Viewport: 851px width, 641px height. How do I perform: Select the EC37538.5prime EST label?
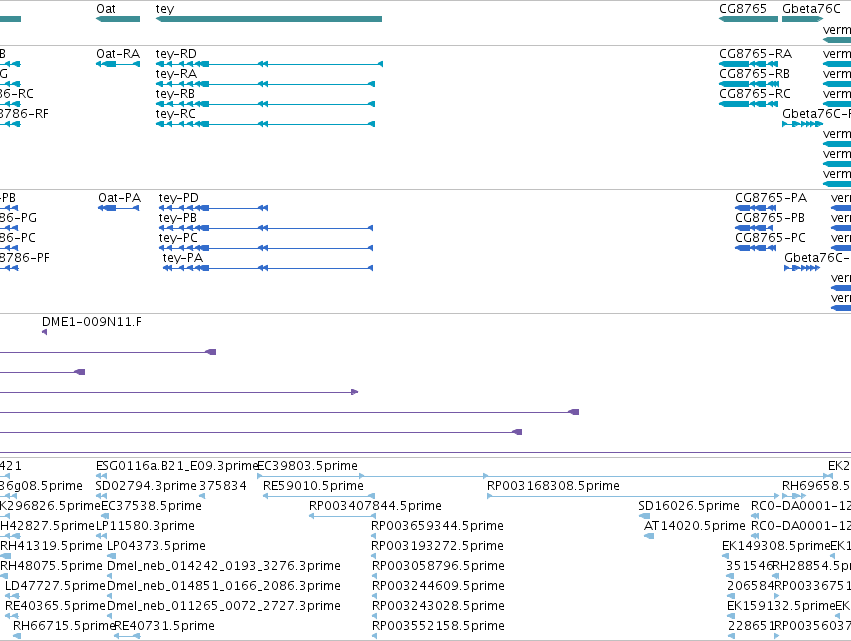pos(151,506)
